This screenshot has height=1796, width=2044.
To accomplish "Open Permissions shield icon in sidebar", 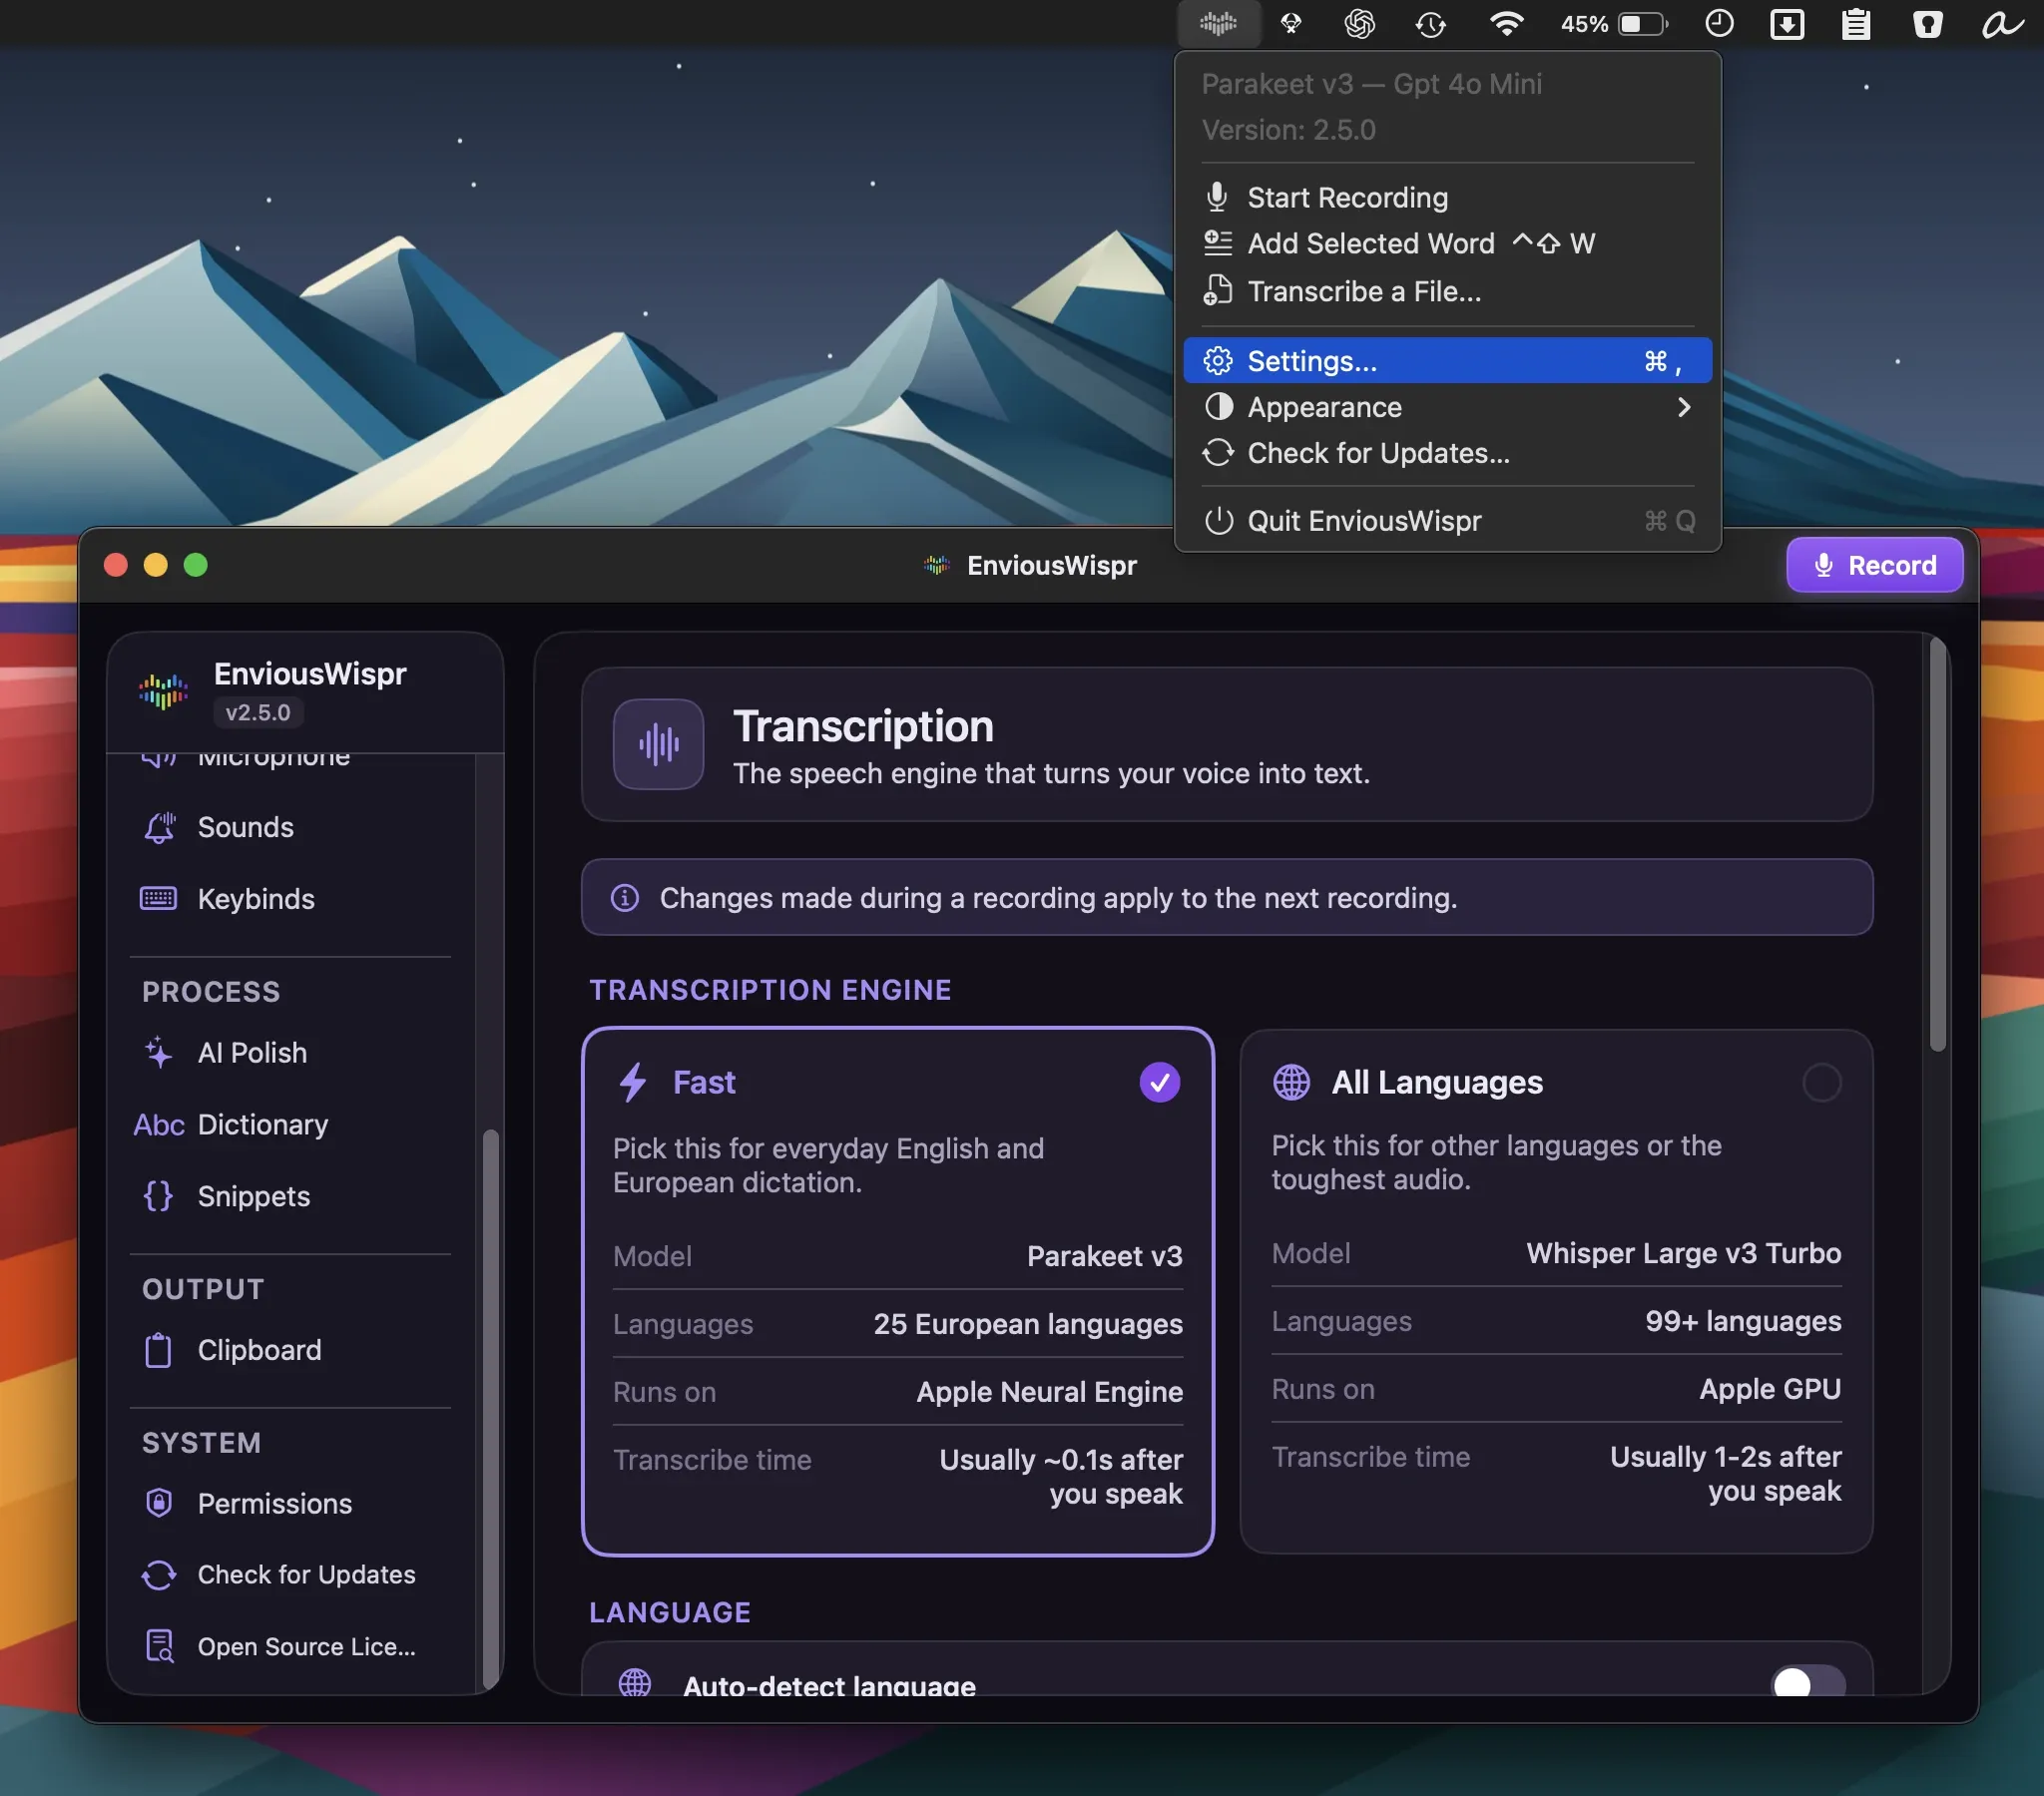I will pyautogui.click(x=159, y=1503).
